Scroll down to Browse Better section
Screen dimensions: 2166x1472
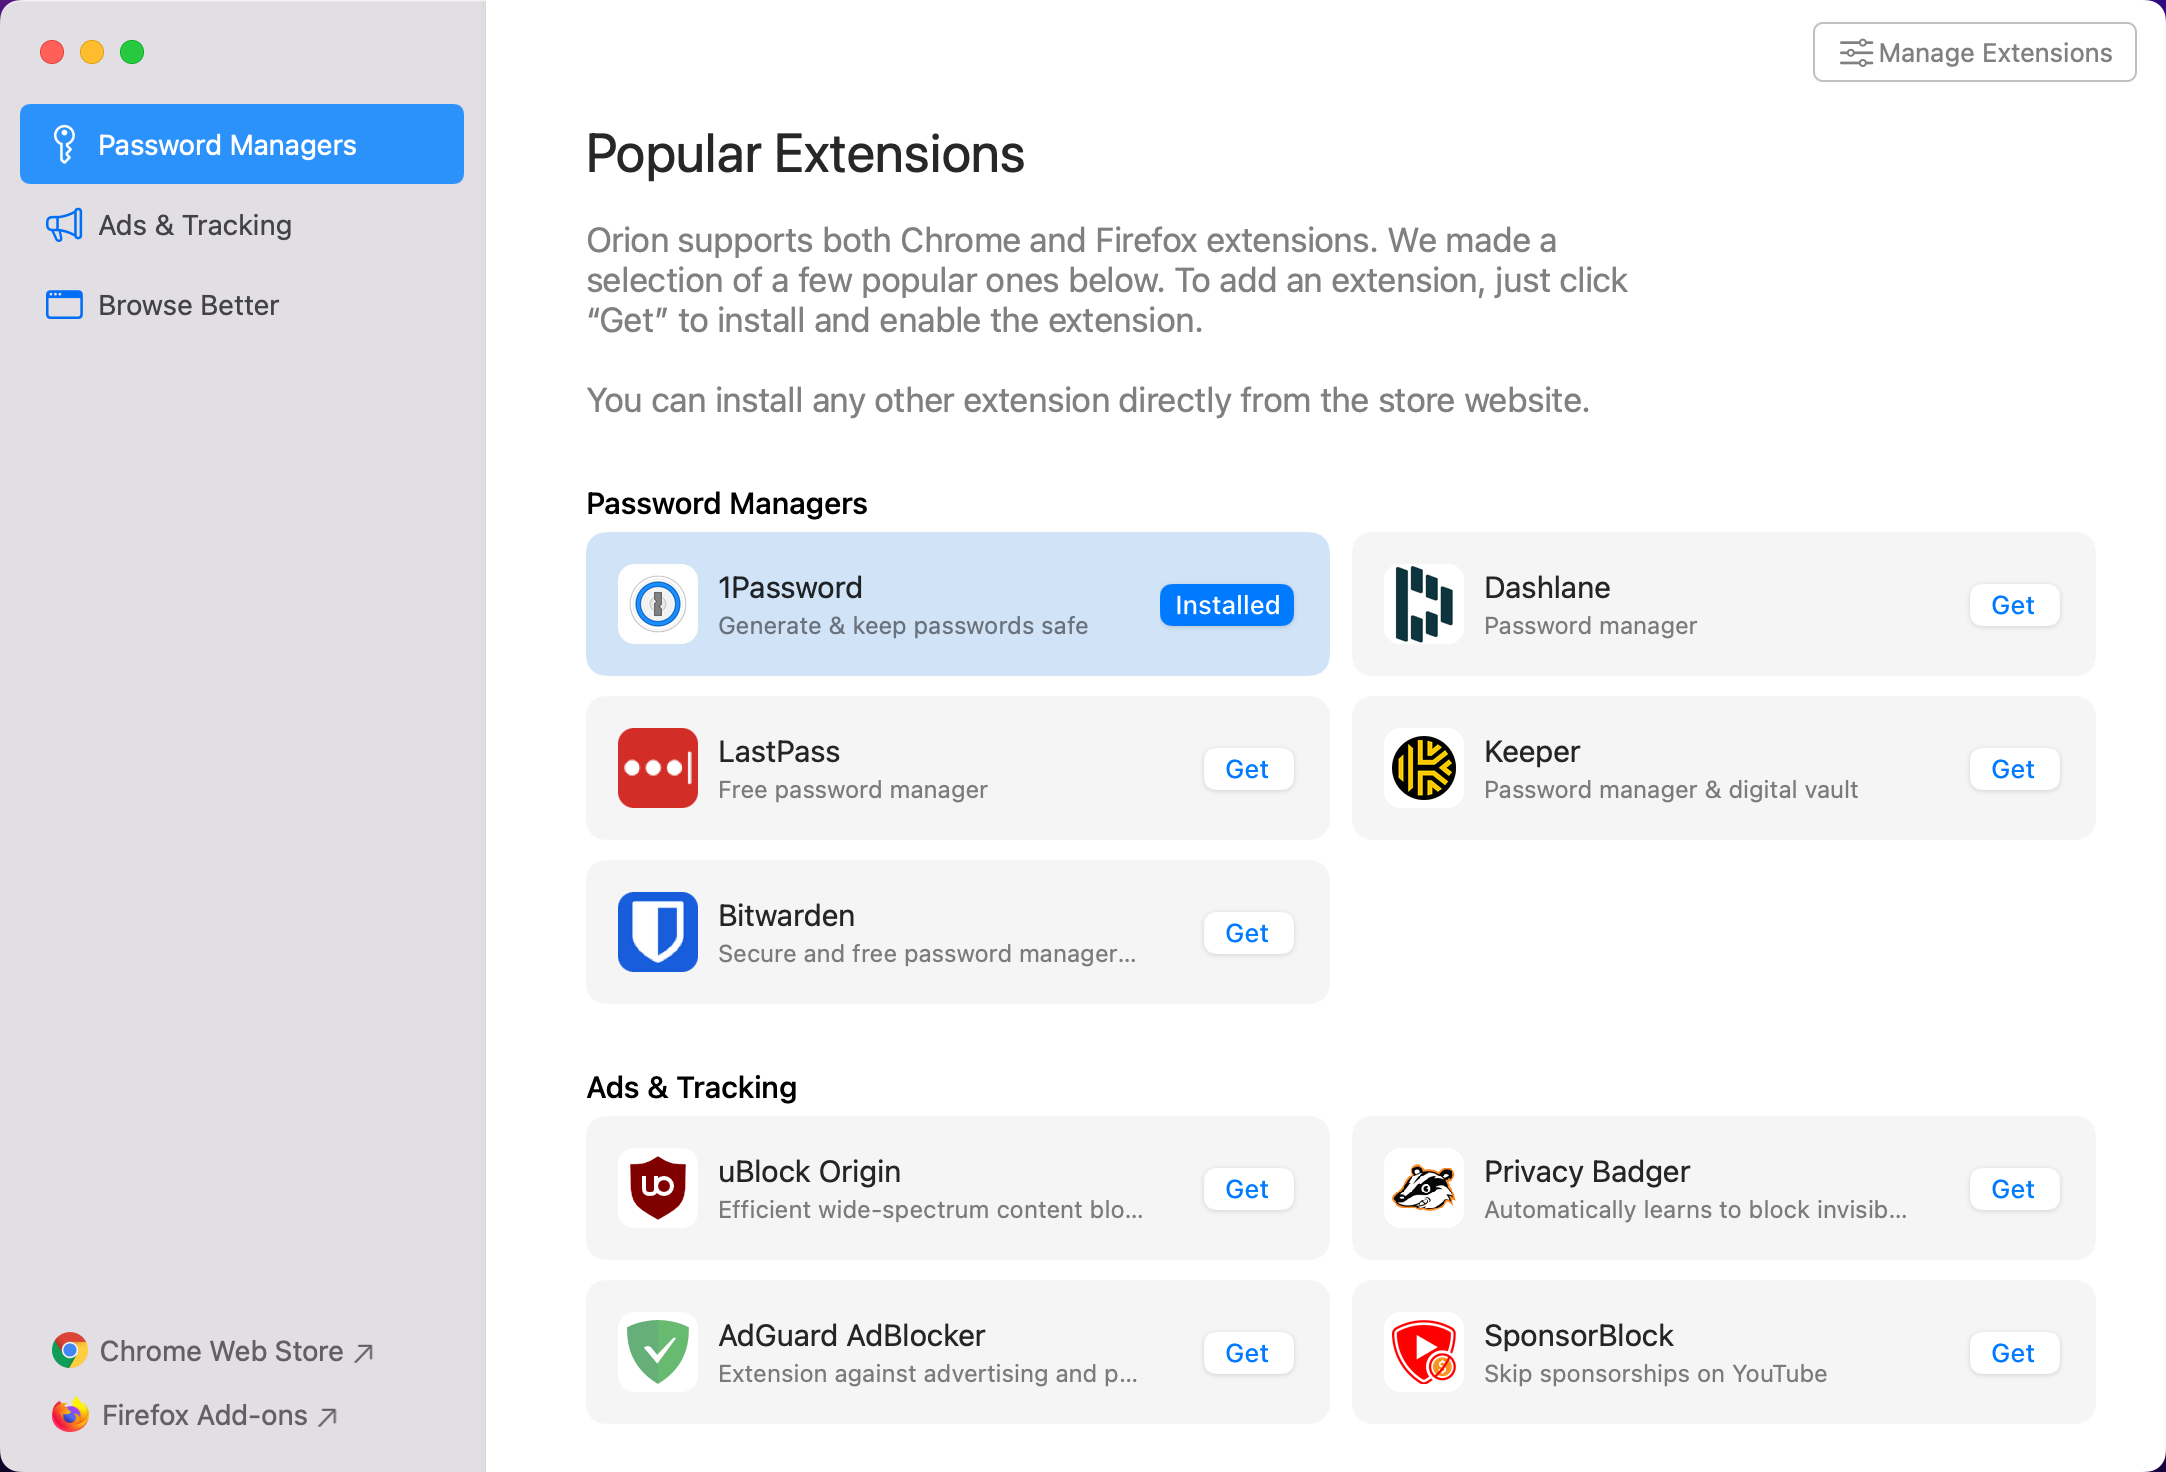coord(189,304)
